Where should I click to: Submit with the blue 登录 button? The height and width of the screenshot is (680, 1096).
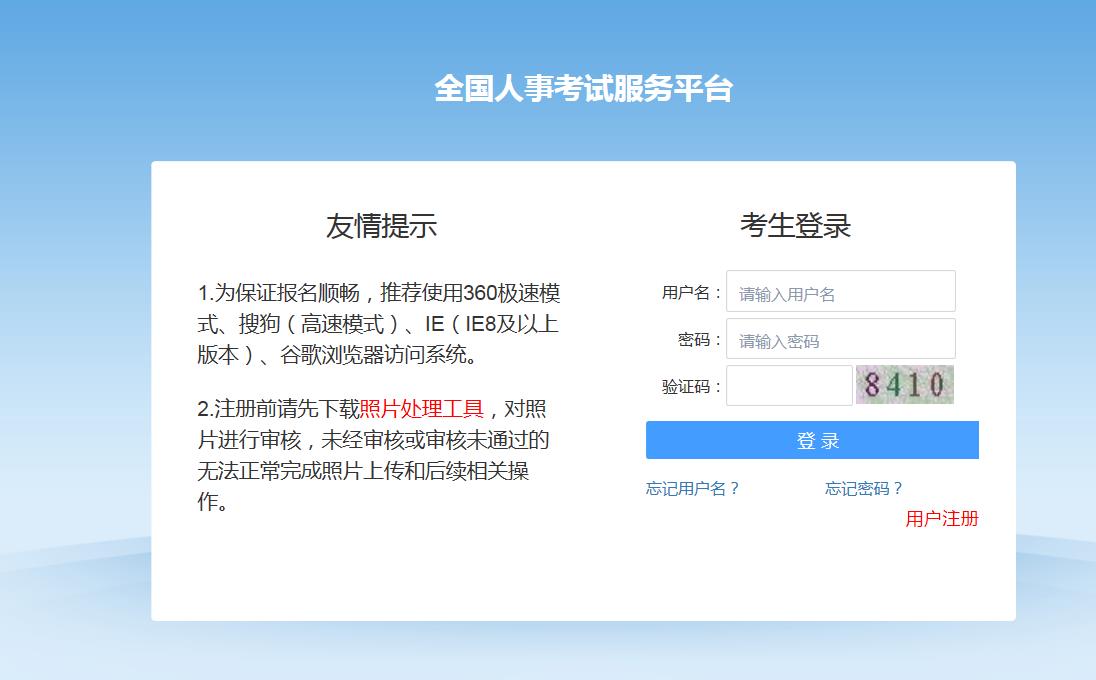click(812, 440)
